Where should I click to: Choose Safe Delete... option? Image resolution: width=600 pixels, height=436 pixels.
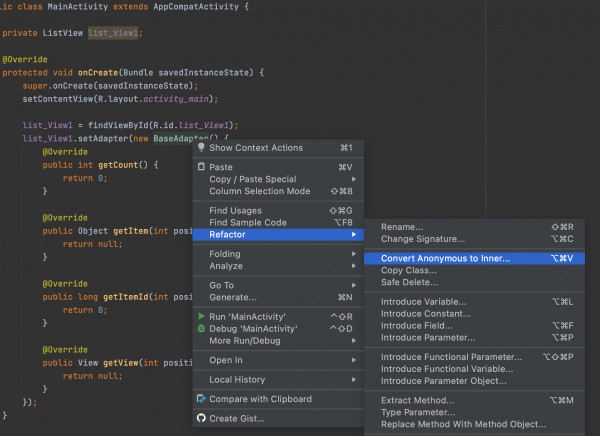click(x=474, y=282)
